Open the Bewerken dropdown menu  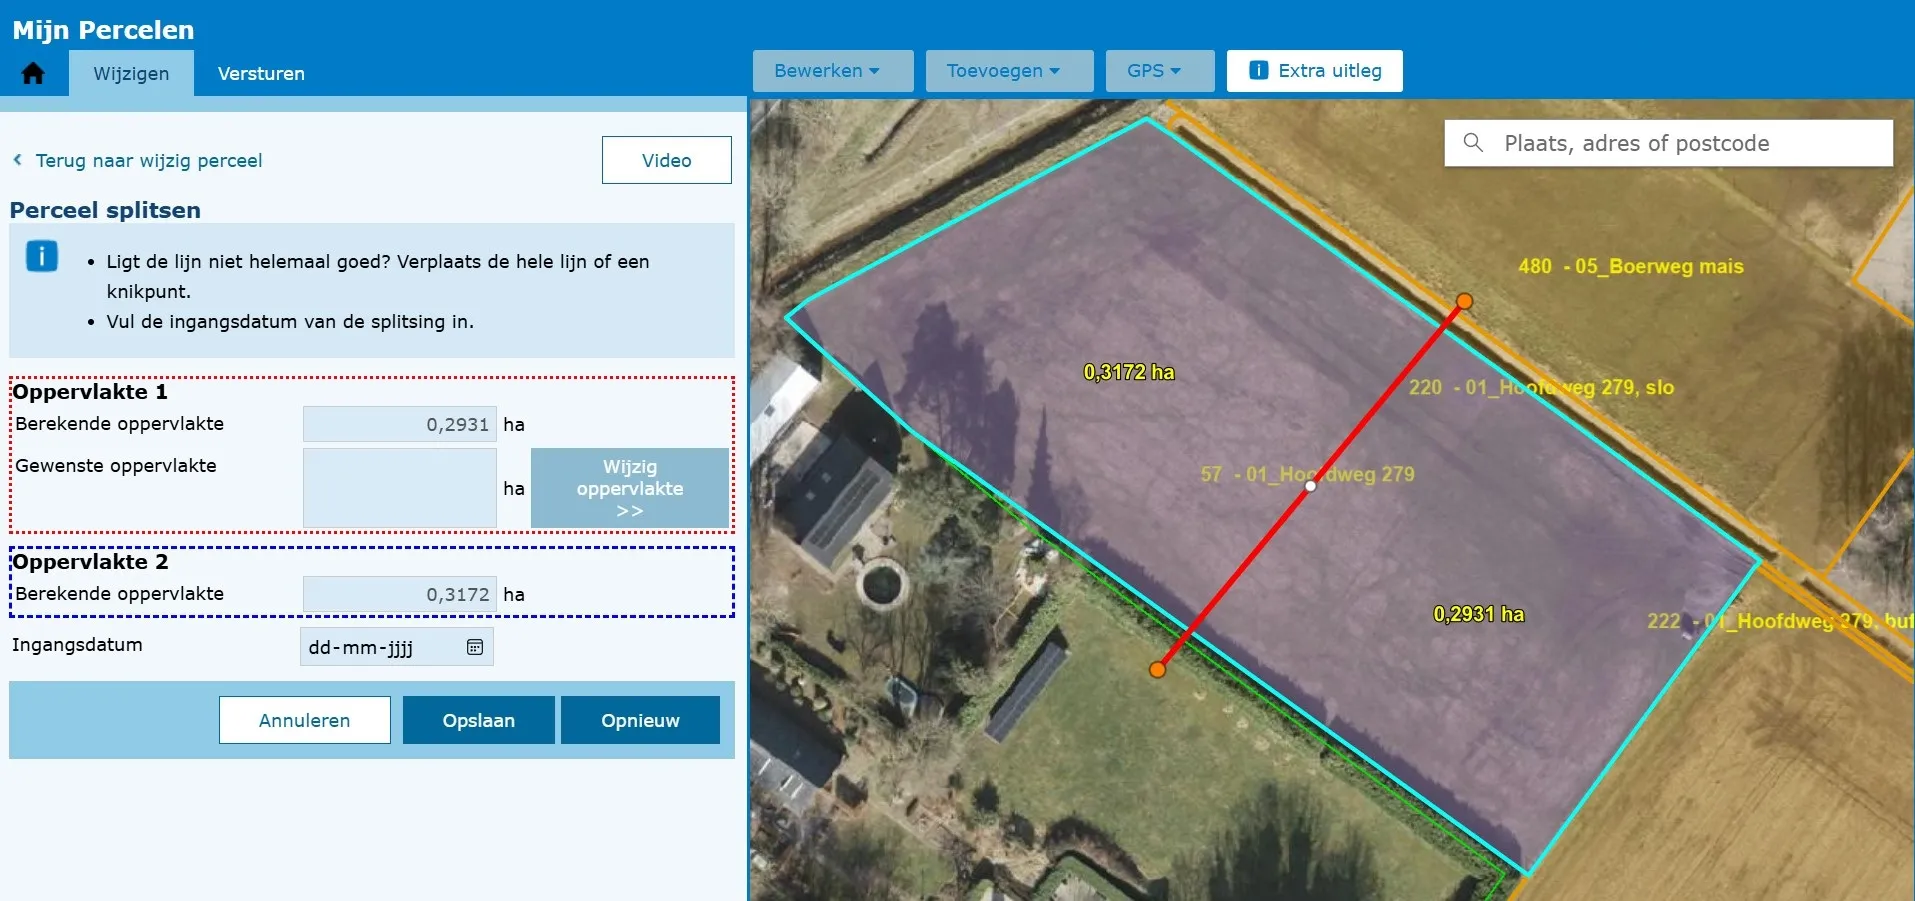tap(833, 71)
